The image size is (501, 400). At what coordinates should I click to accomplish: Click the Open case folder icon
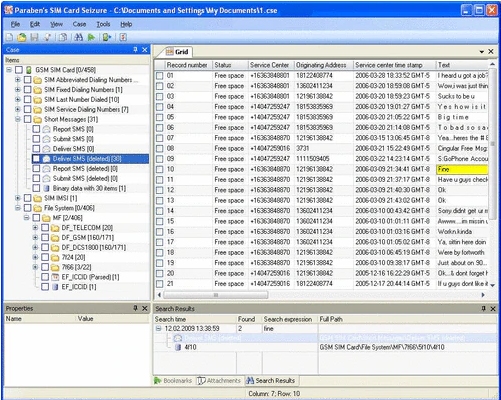click(x=22, y=37)
